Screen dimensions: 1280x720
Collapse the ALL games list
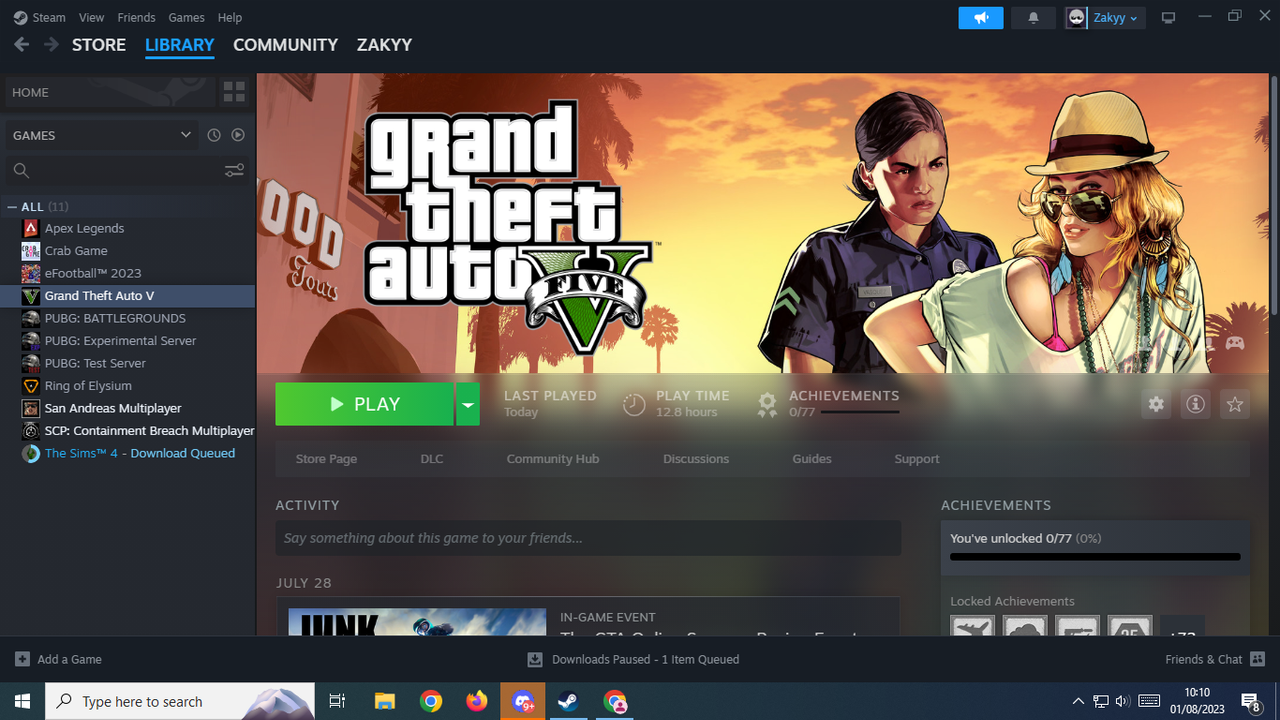(12, 207)
